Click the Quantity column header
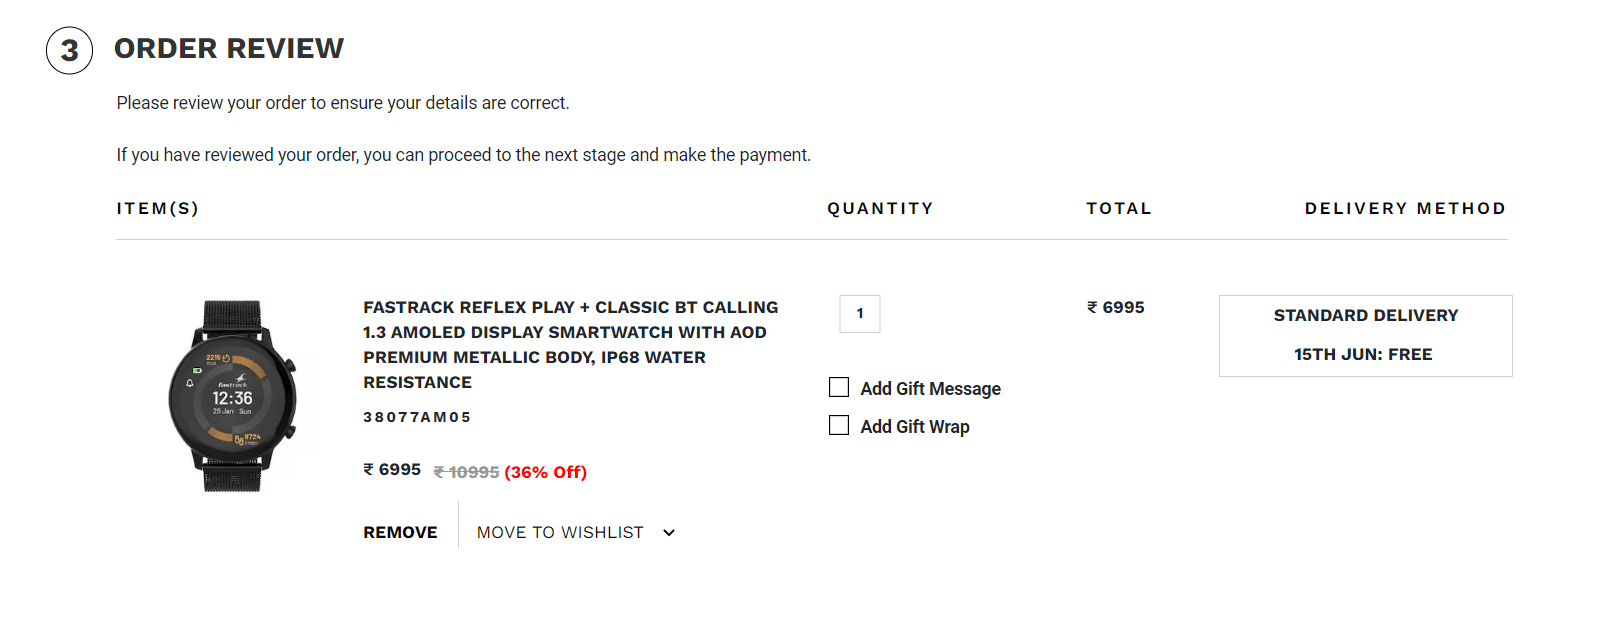 (880, 209)
